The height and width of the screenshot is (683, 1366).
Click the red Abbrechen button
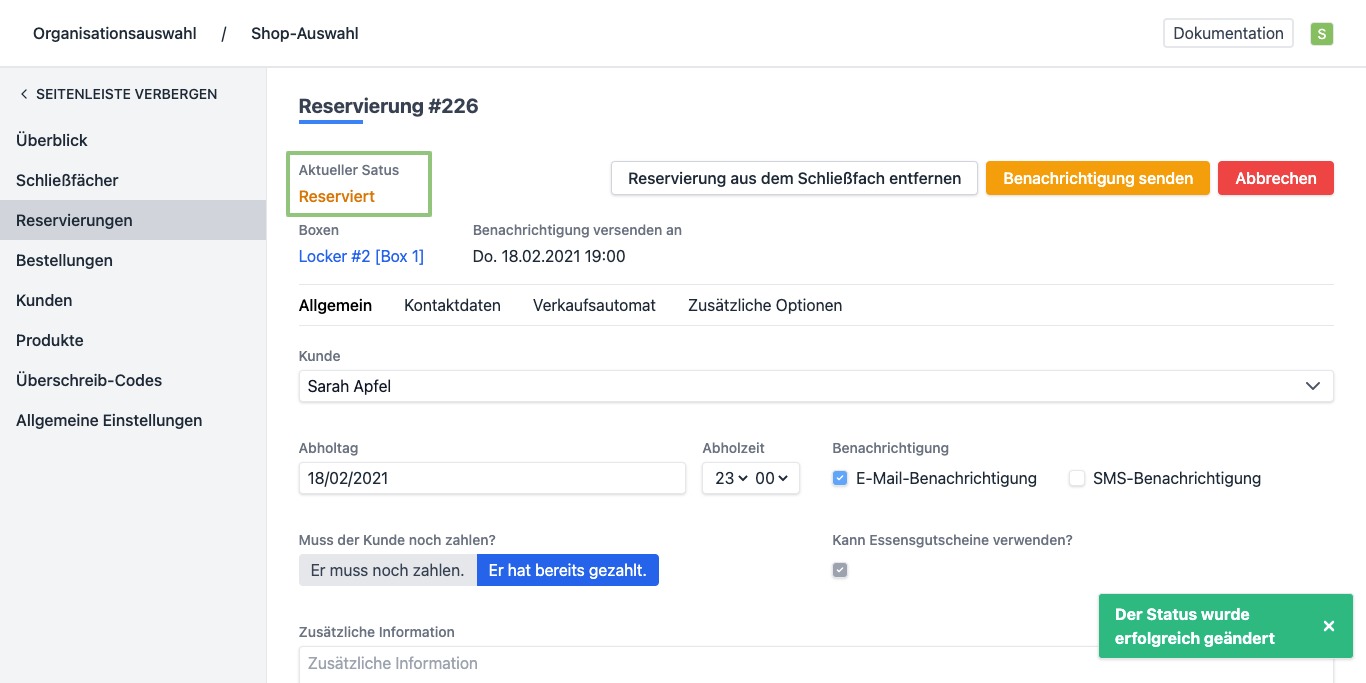1275,178
